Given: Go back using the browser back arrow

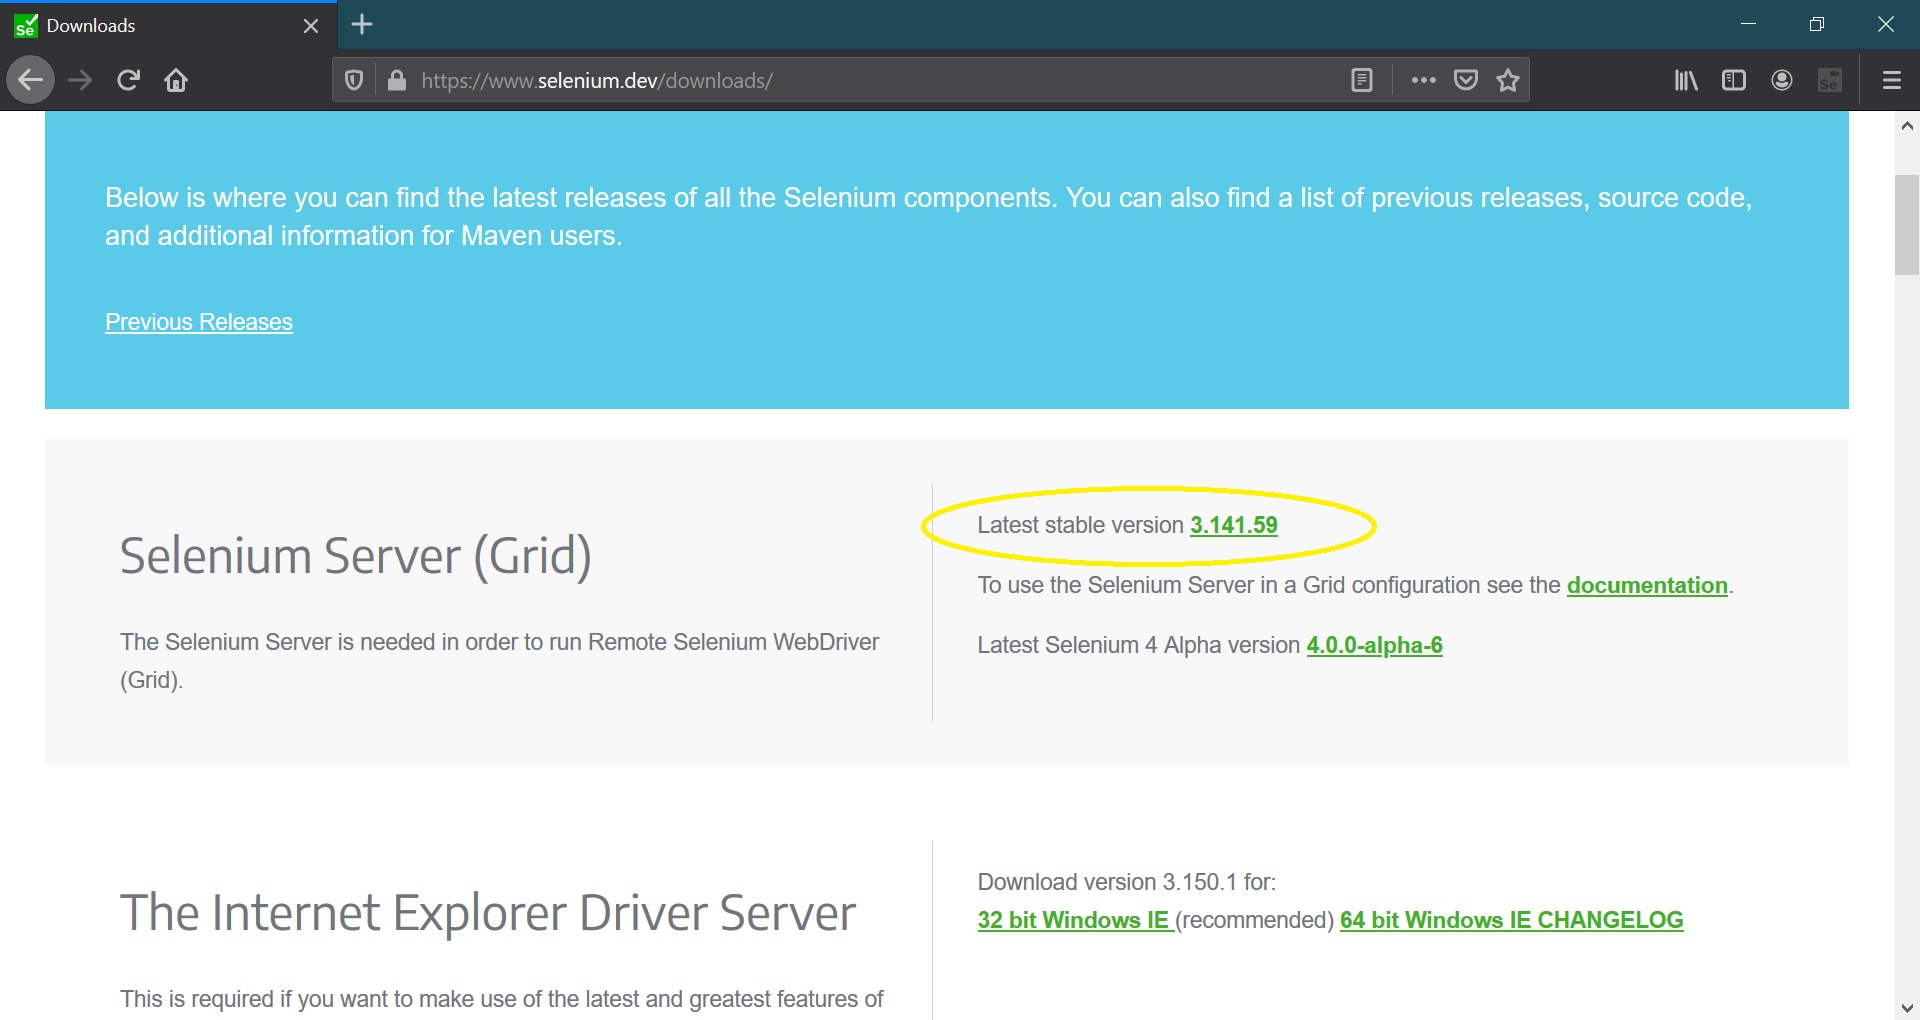Looking at the screenshot, I should point(31,80).
